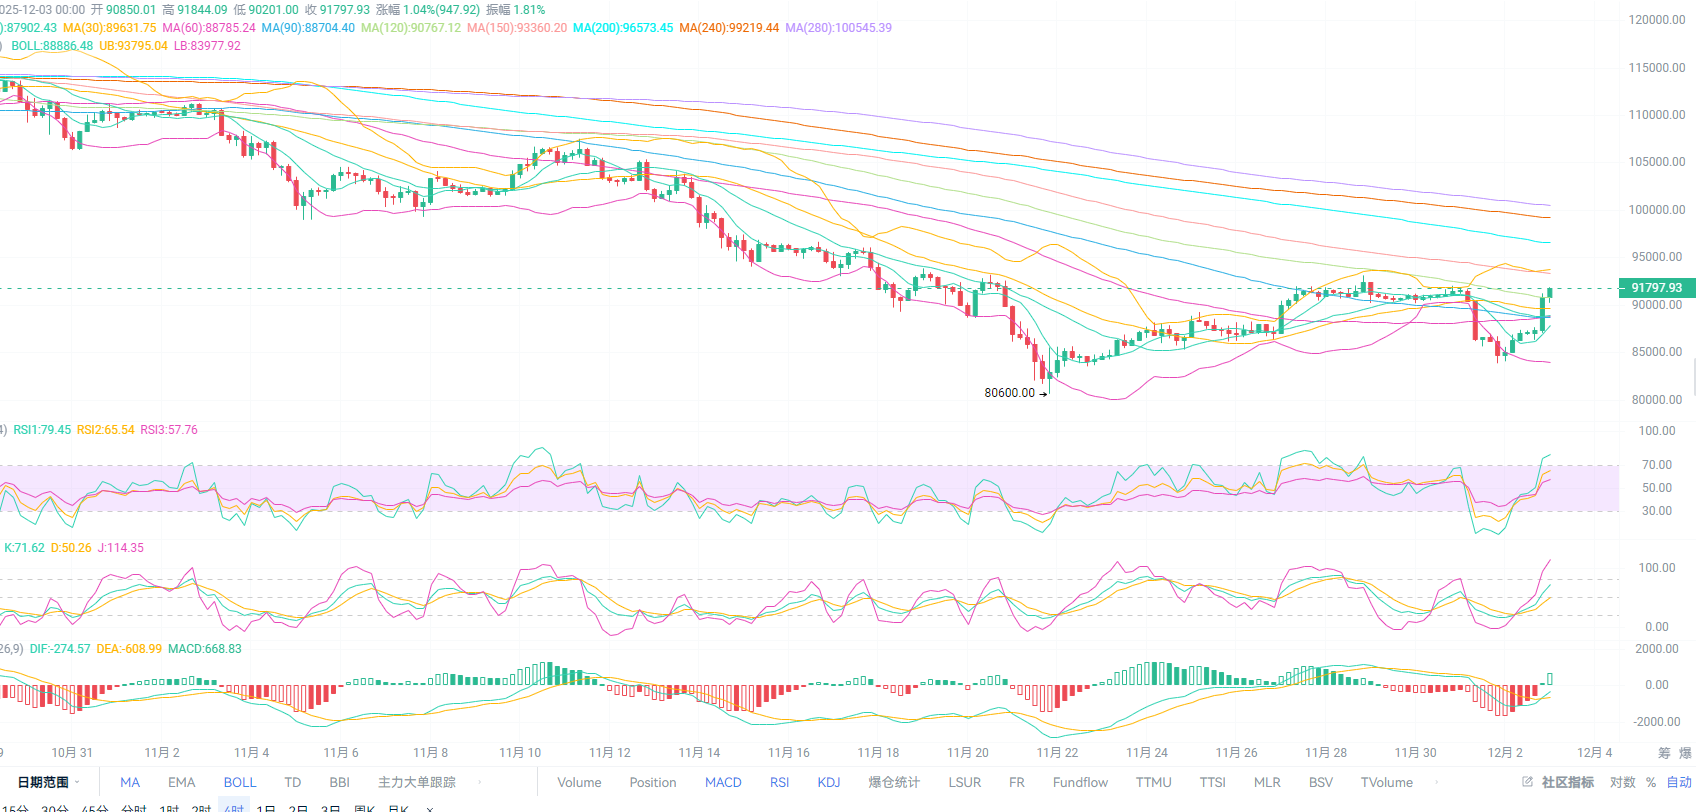Toggle the BOLL indicator overlay

(240, 782)
